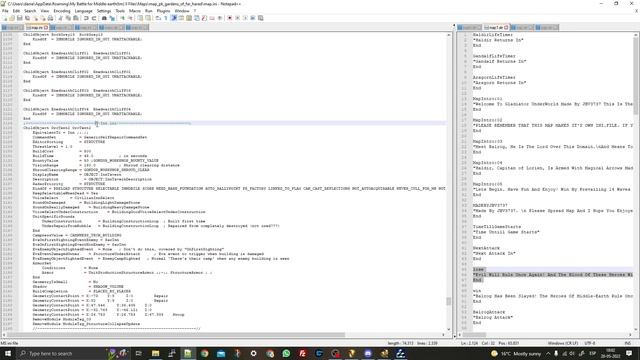Click the TimeTillGameStarts line in right pane

(497, 227)
